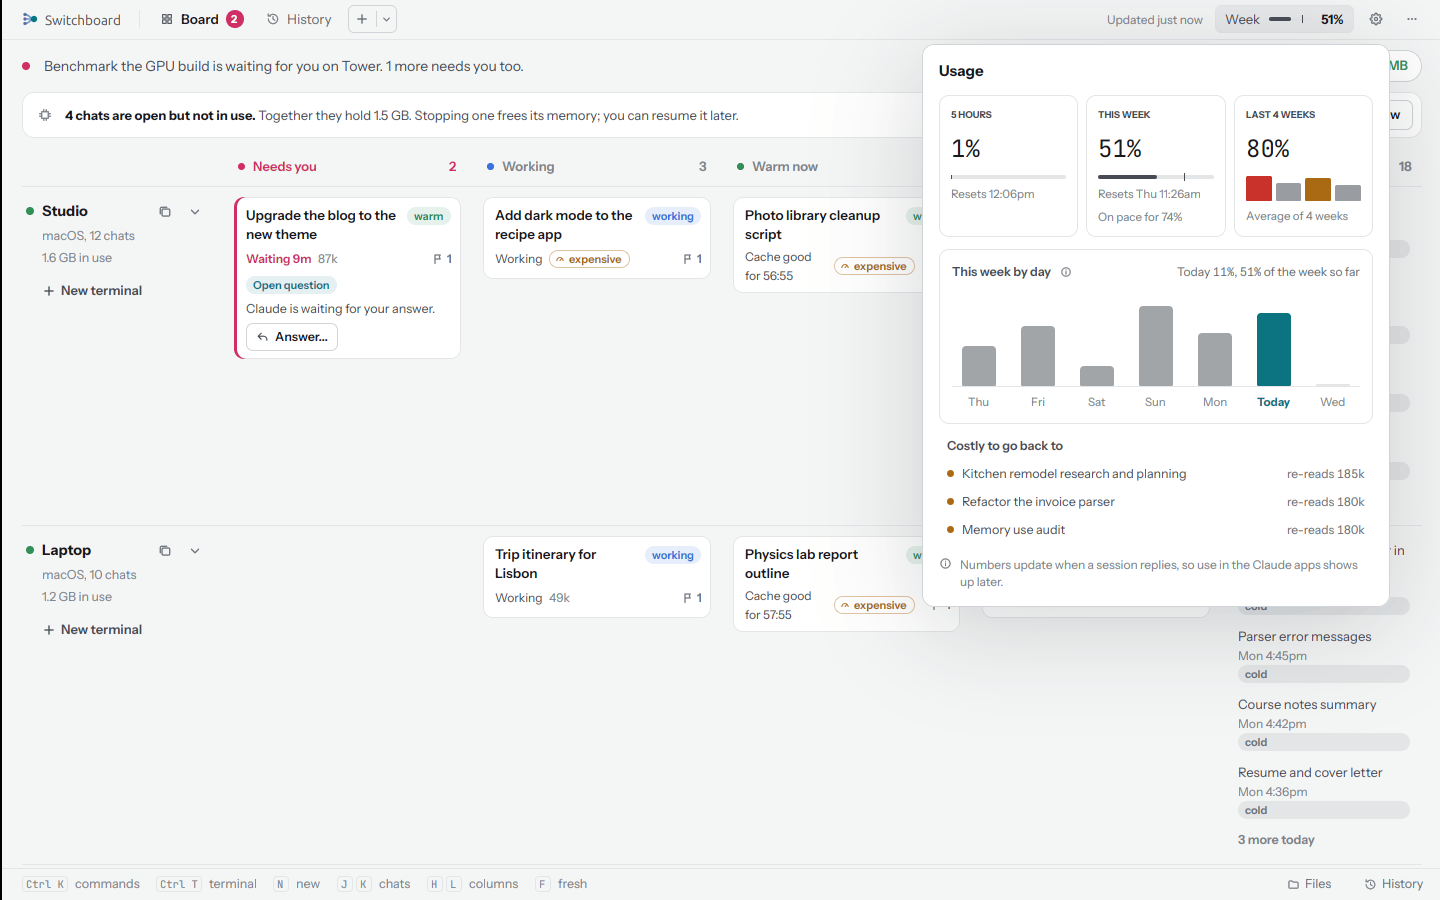Open History in the footer bar
Image resolution: width=1440 pixels, height=900 pixels.
pos(1394,884)
